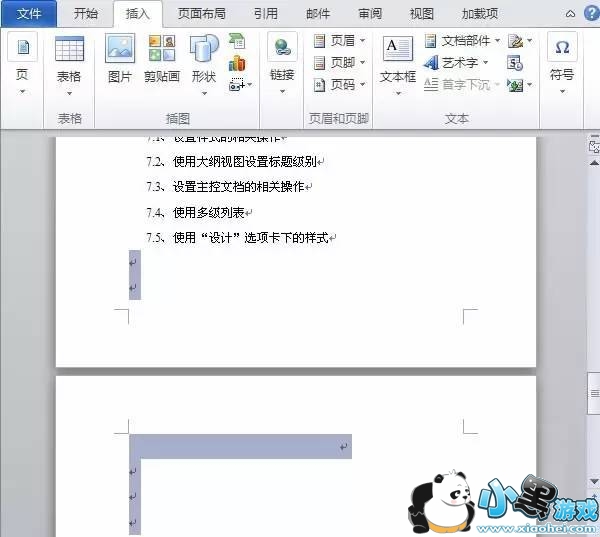Click the 链接 hyperlink globe icon

point(282,47)
